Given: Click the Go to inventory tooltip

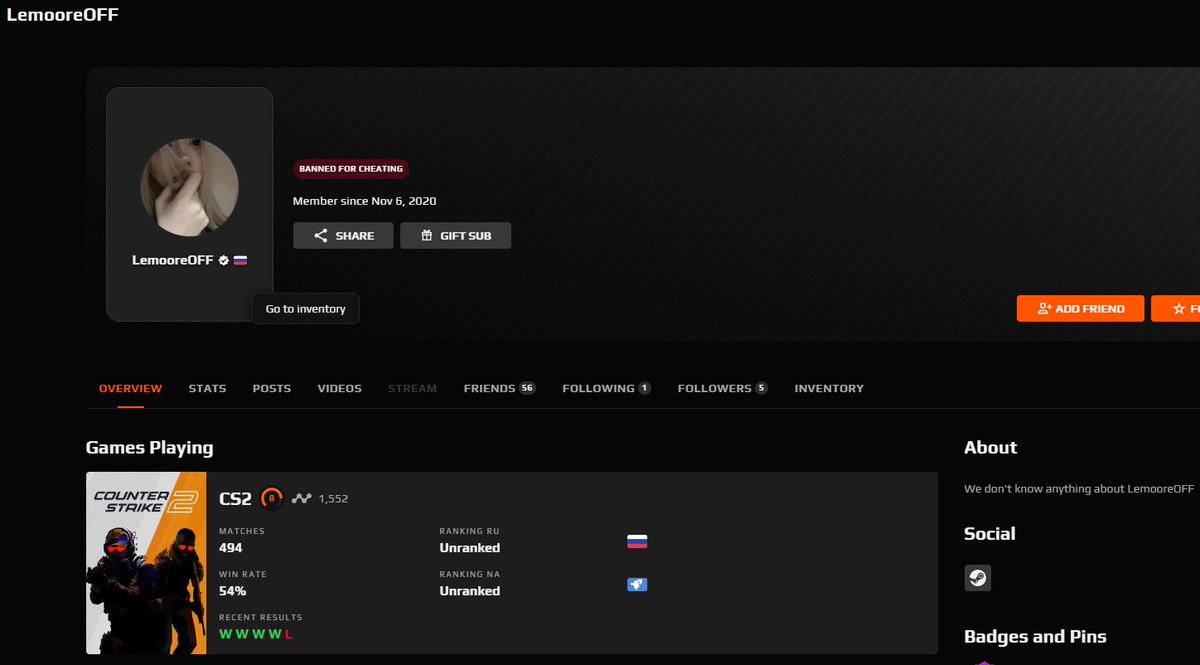Looking at the screenshot, I should coord(306,309).
